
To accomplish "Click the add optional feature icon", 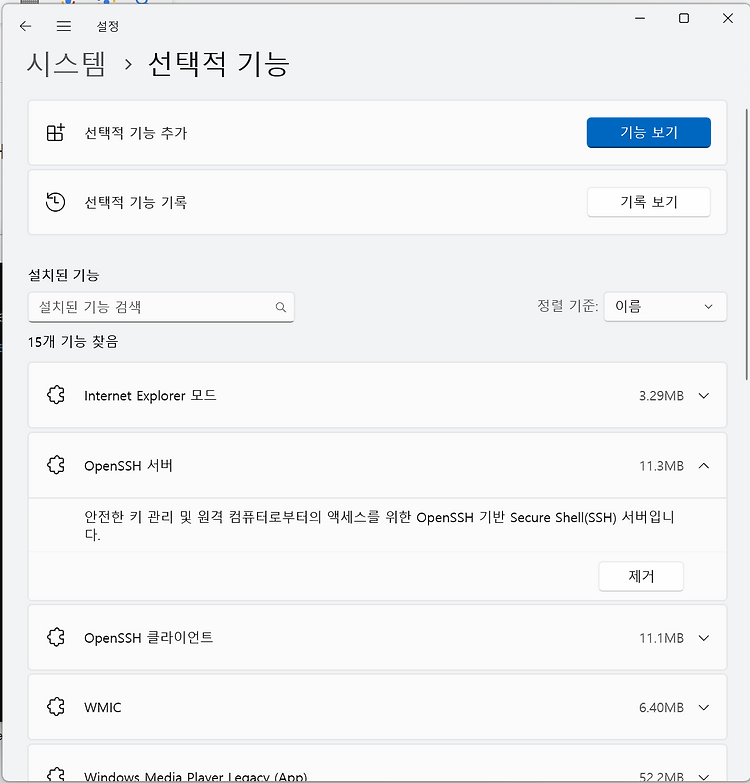I will pos(55,133).
